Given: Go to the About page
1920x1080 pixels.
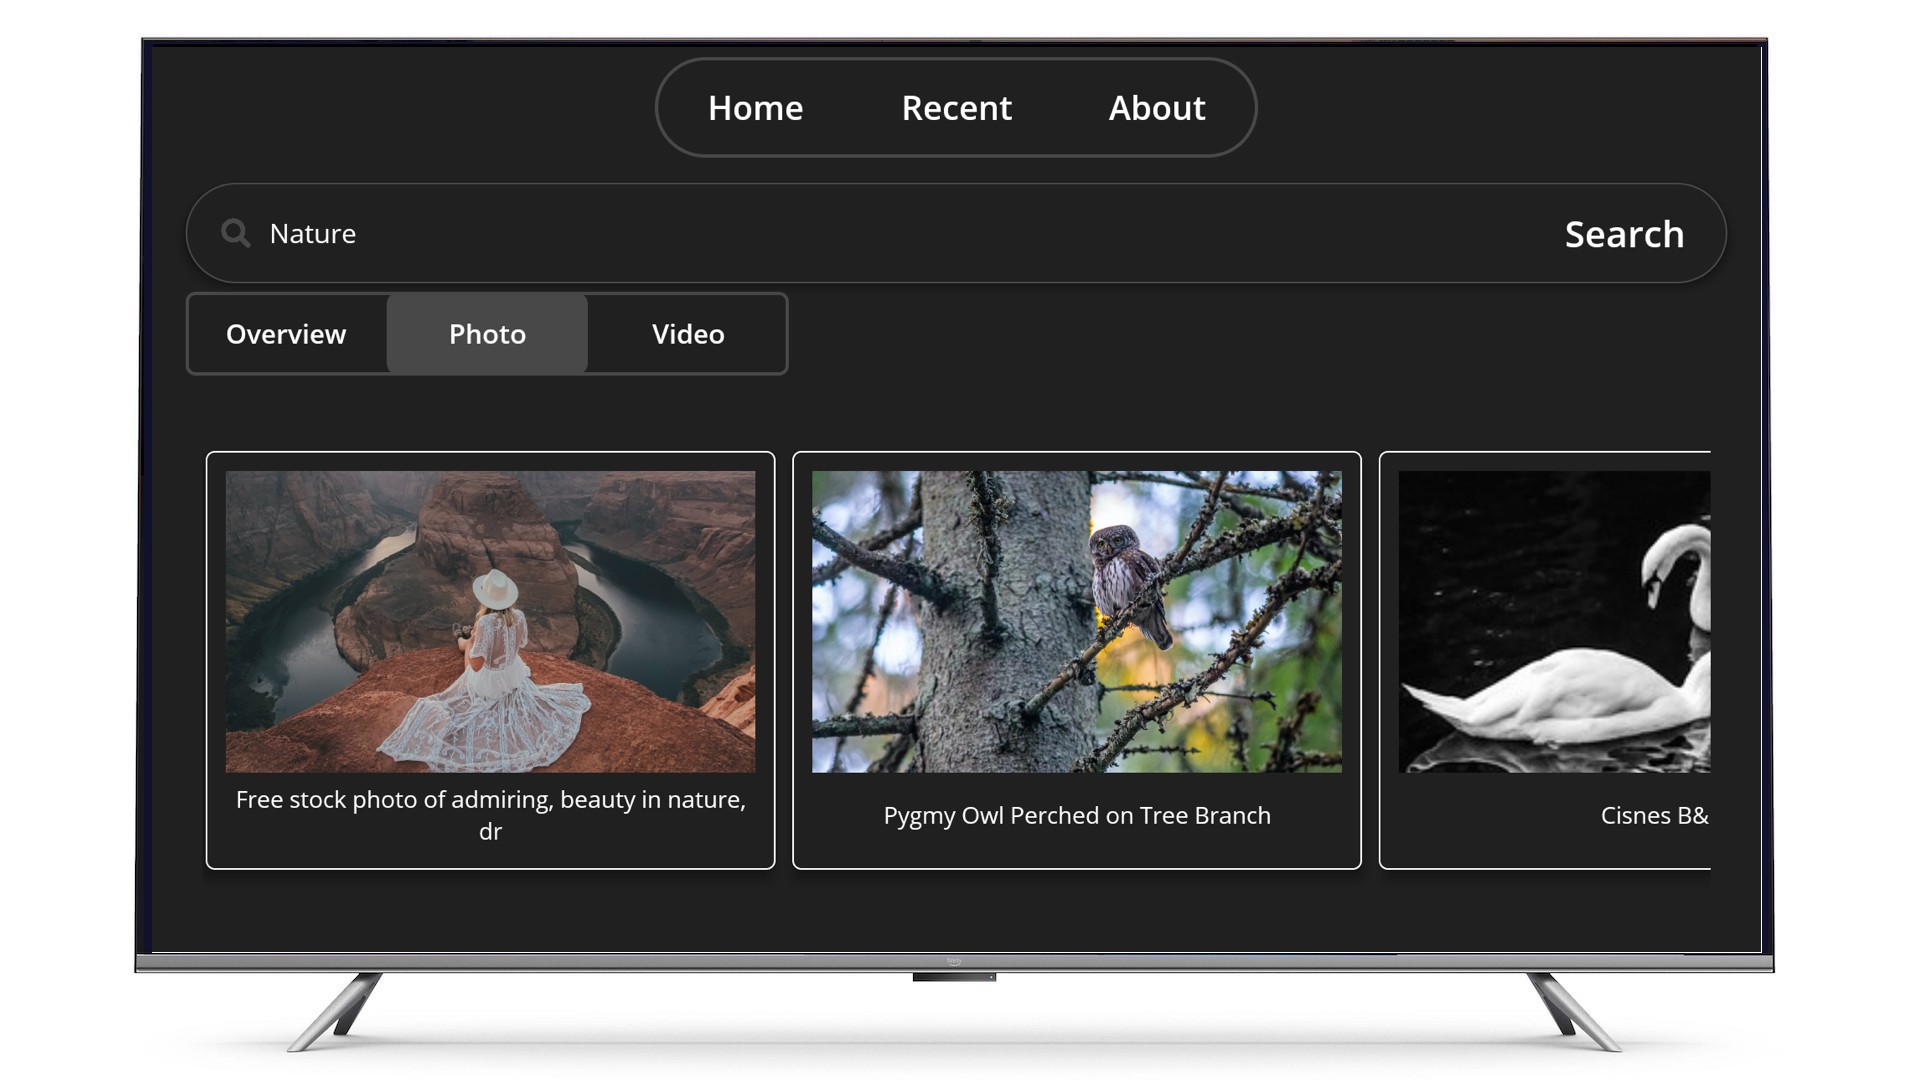Looking at the screenshot, I should (1156, 108).
